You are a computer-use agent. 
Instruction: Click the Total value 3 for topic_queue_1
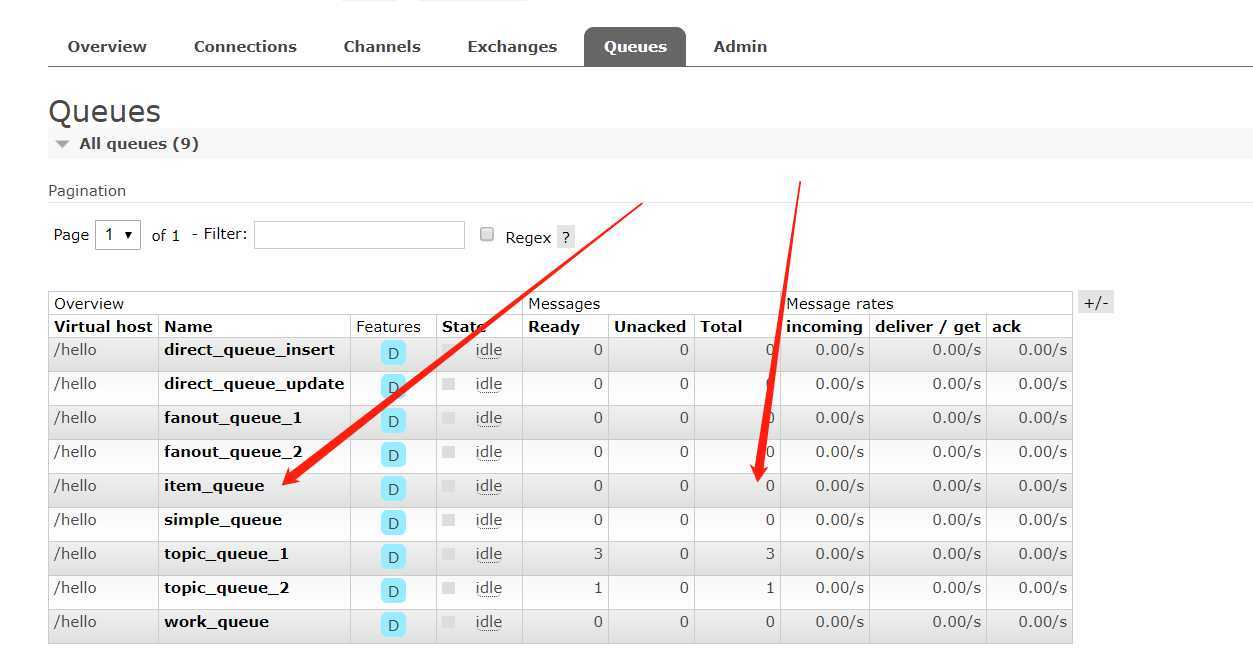[770, 554]
